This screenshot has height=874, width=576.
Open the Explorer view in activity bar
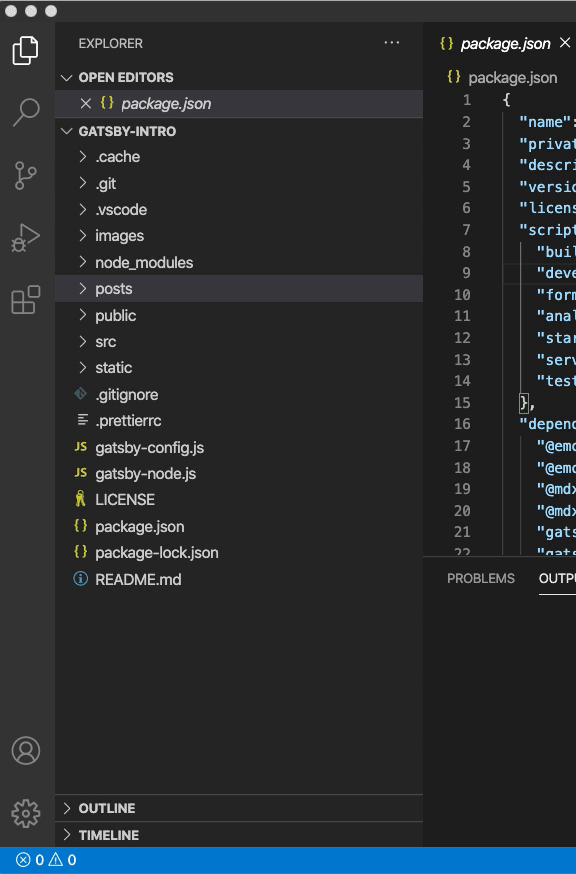click(x=26, y=51)
